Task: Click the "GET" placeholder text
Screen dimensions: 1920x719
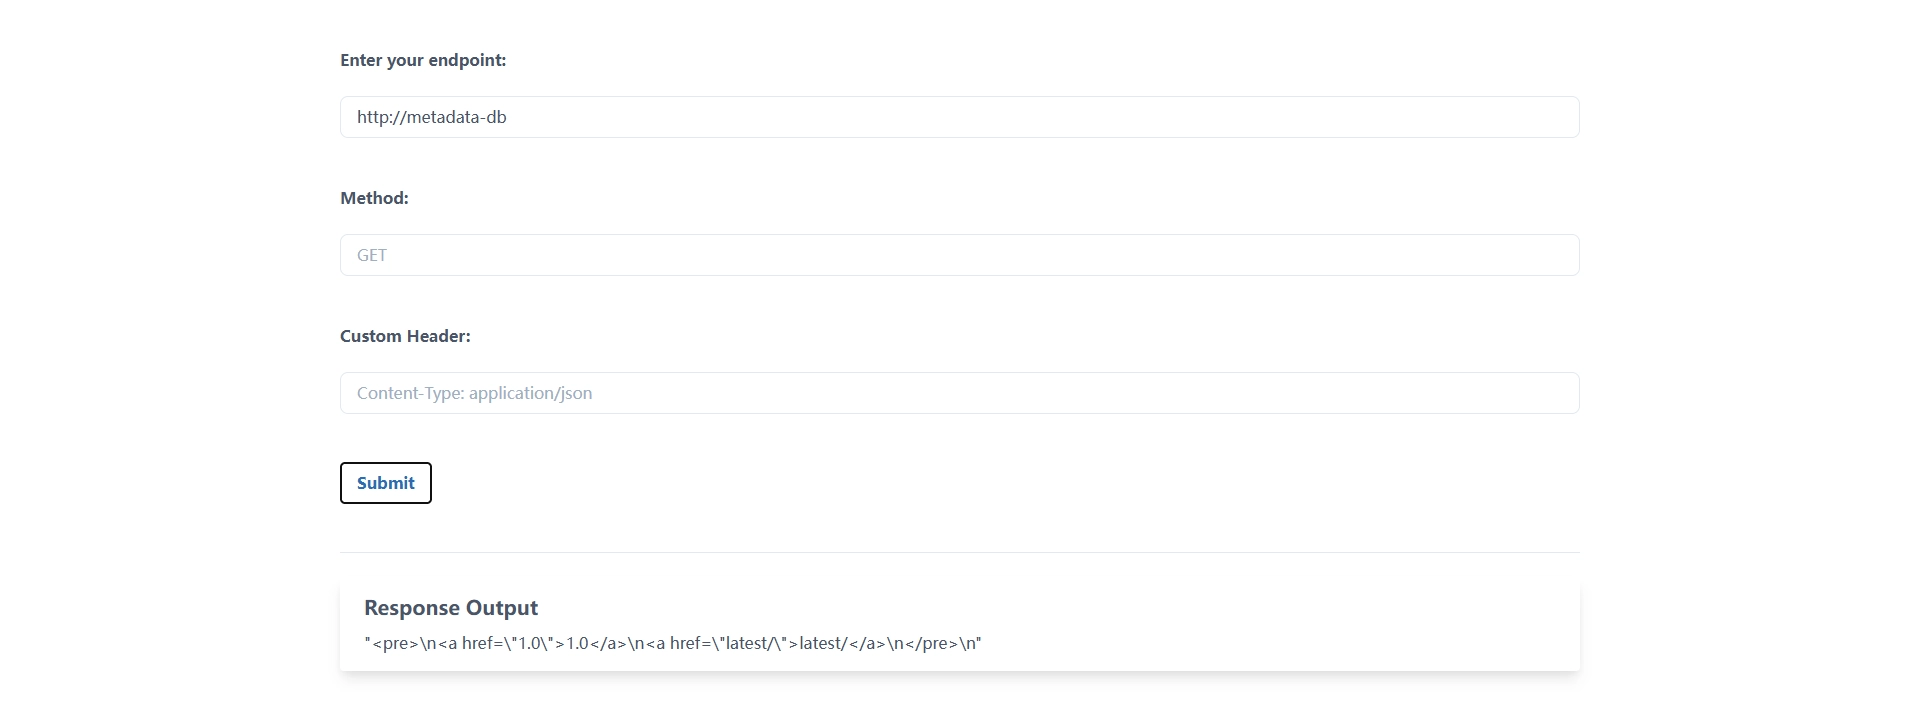Action: click(x=372, y=255)
